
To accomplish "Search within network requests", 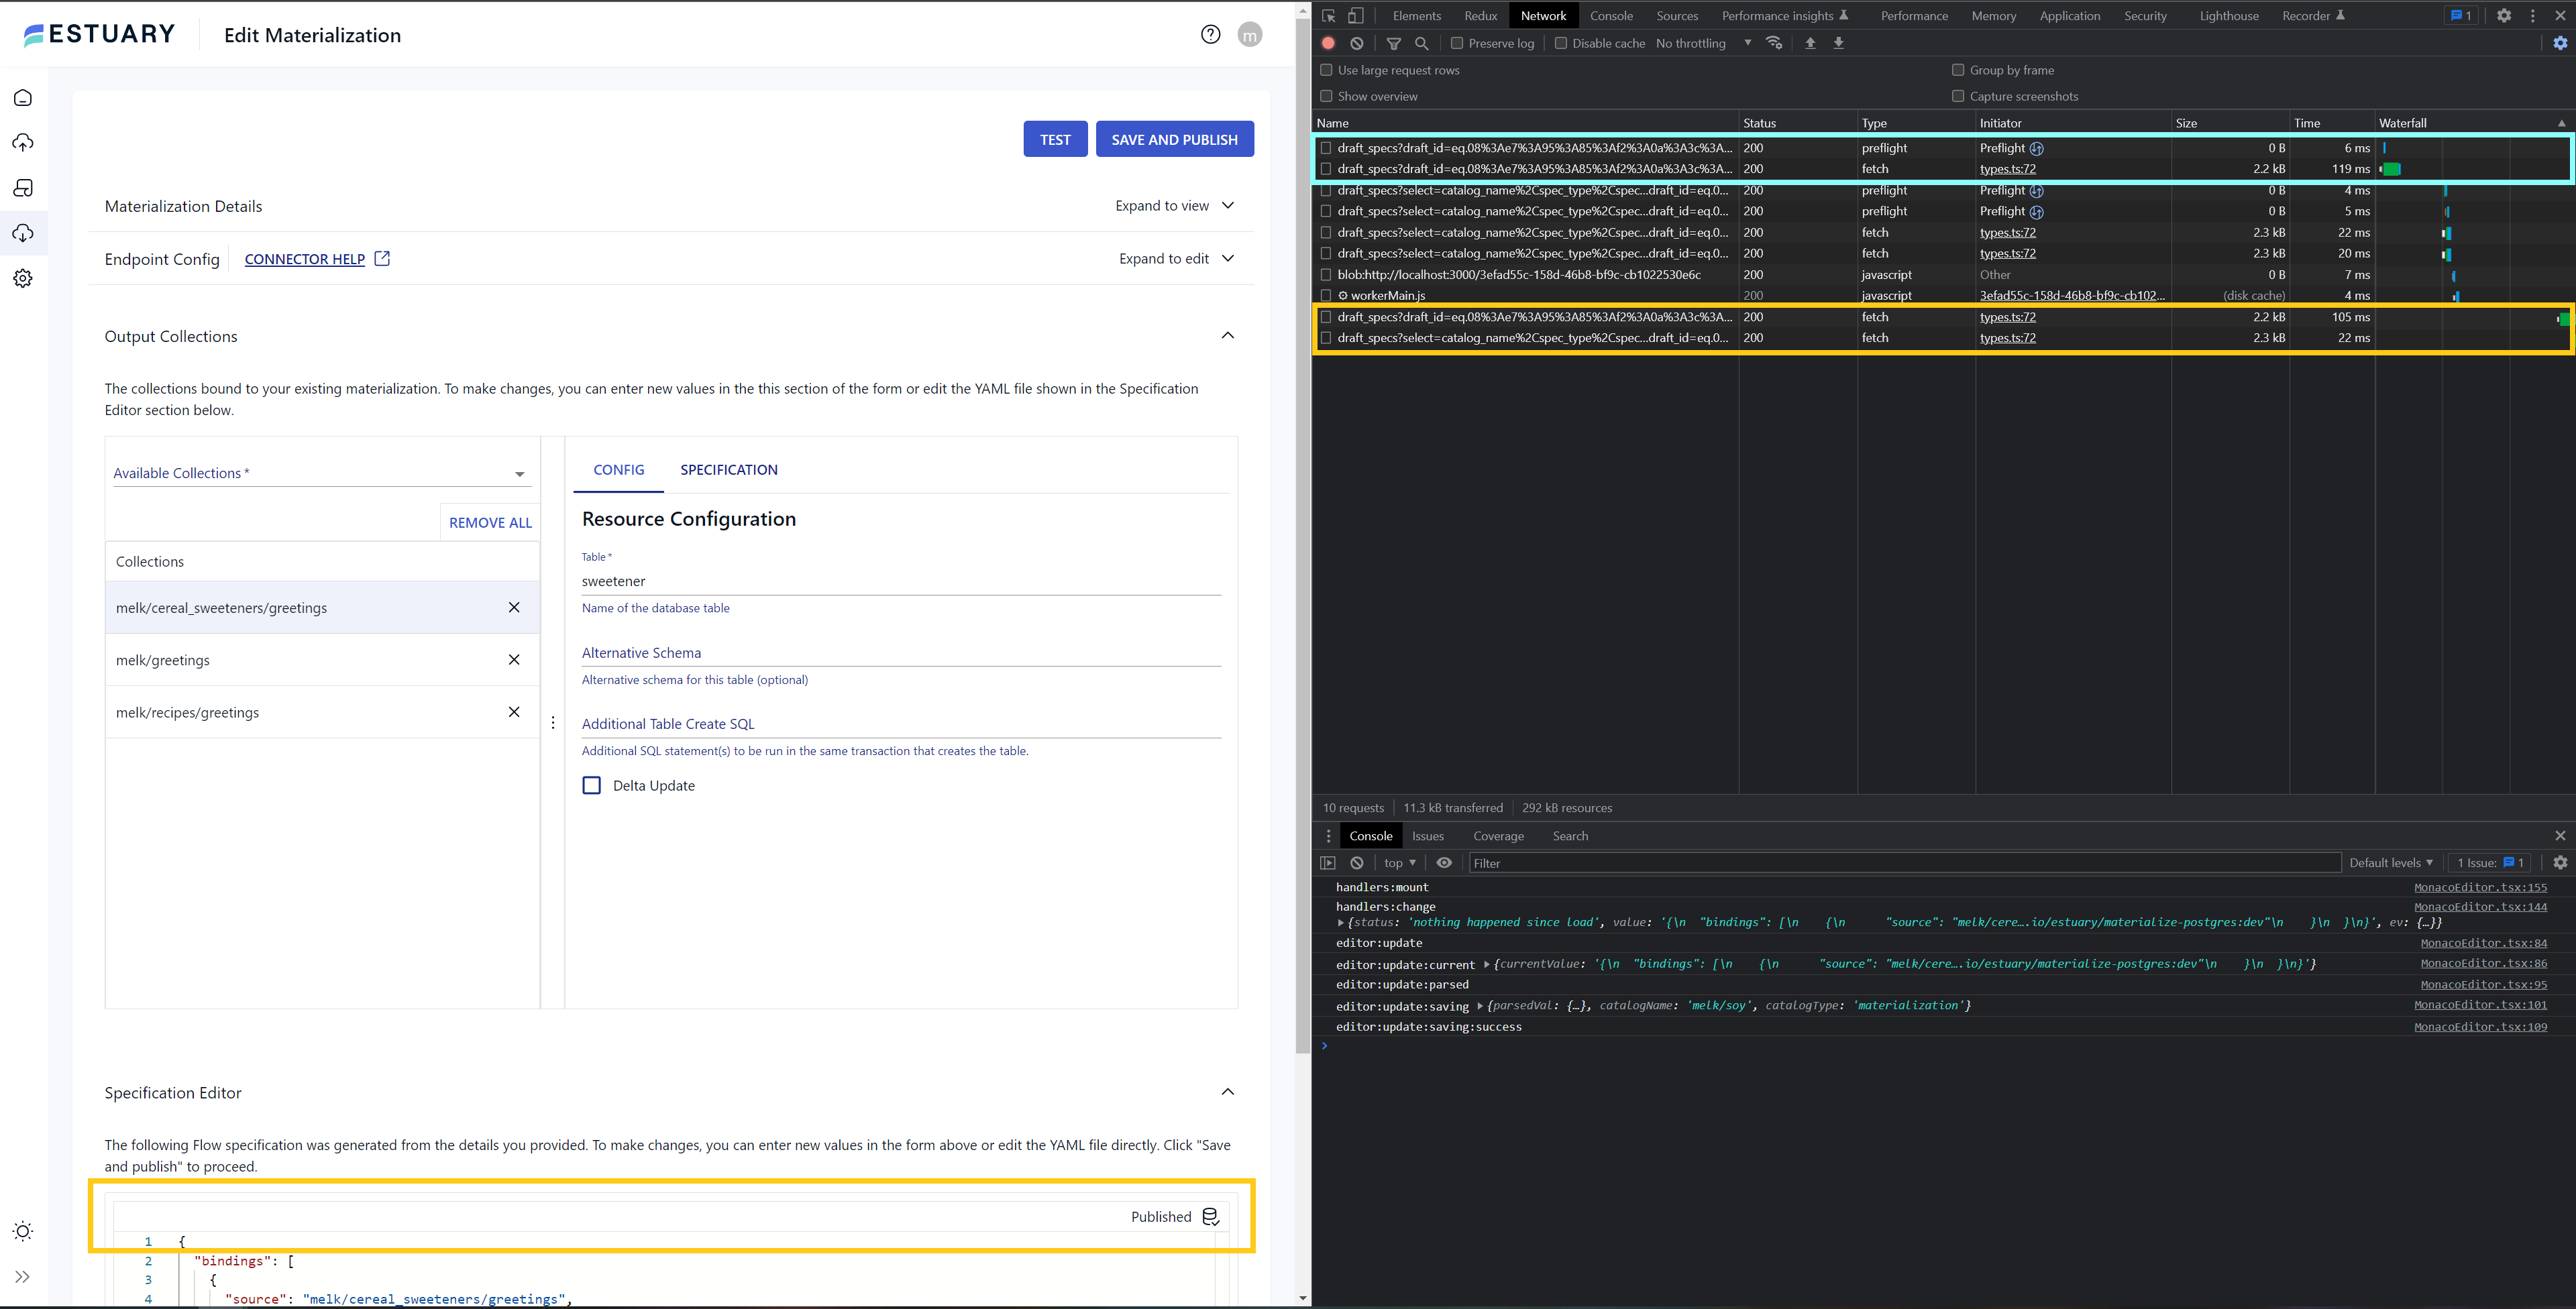I will (x=1421, y=43).
